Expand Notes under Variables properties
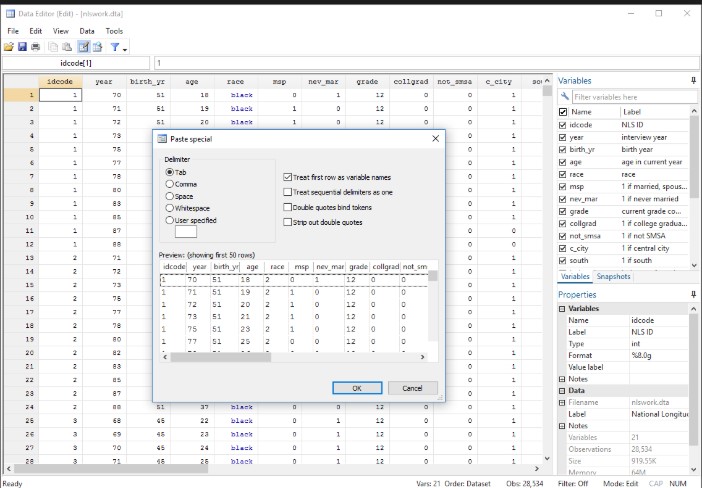Viewport: 702px width, 488px height. [x=562, y=379]
